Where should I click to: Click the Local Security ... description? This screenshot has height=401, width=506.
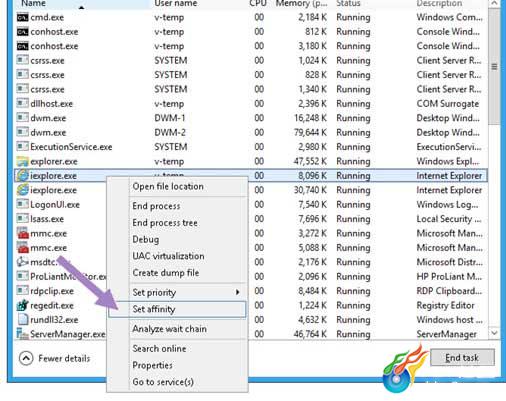tap(449, 219)
